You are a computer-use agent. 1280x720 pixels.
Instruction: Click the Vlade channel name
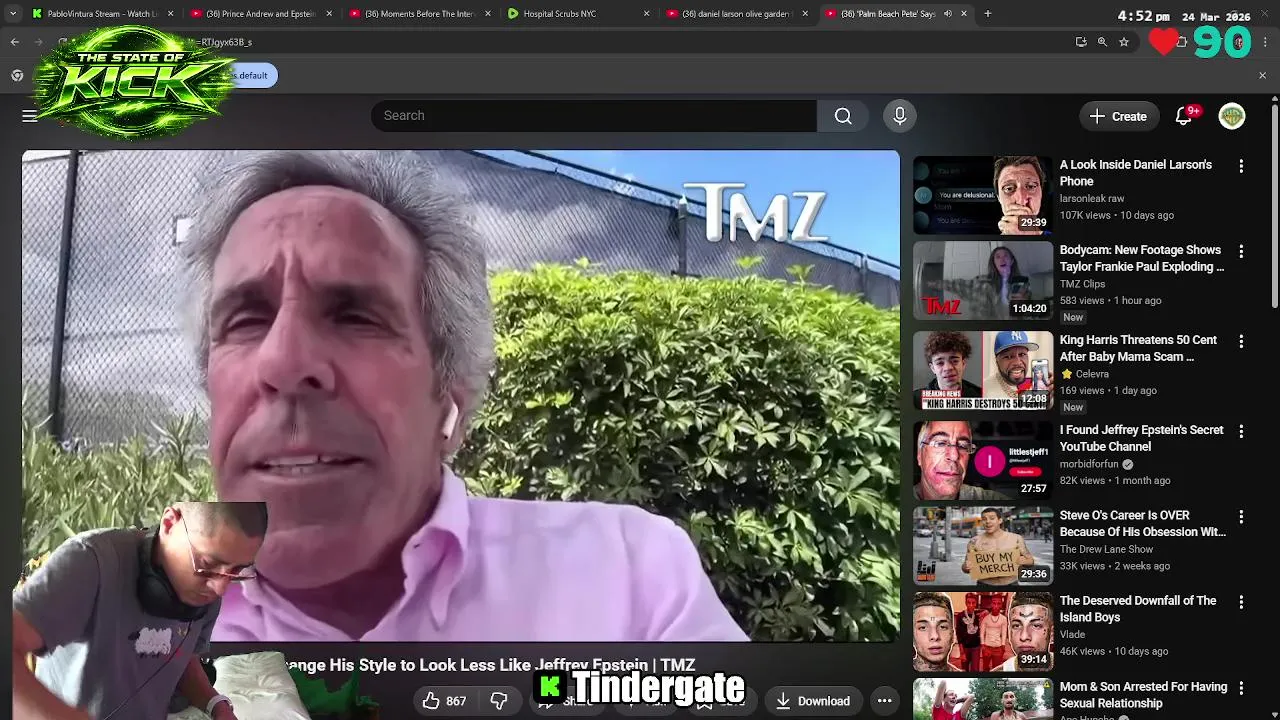[x=1072, y=634]
